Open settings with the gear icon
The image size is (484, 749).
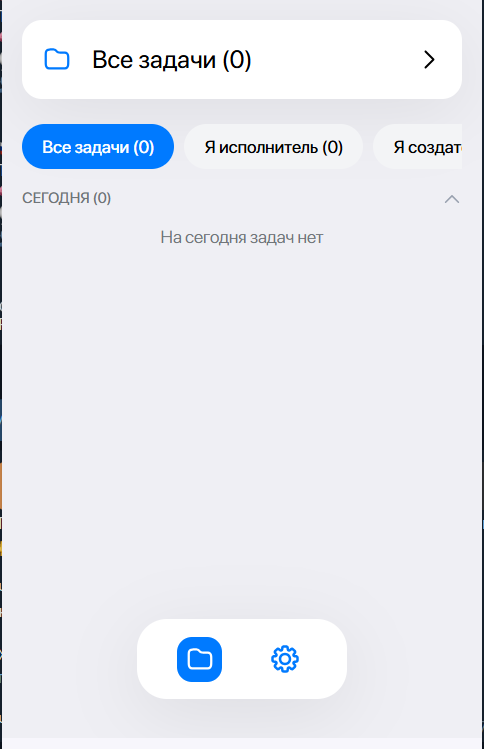coord(285,659)
